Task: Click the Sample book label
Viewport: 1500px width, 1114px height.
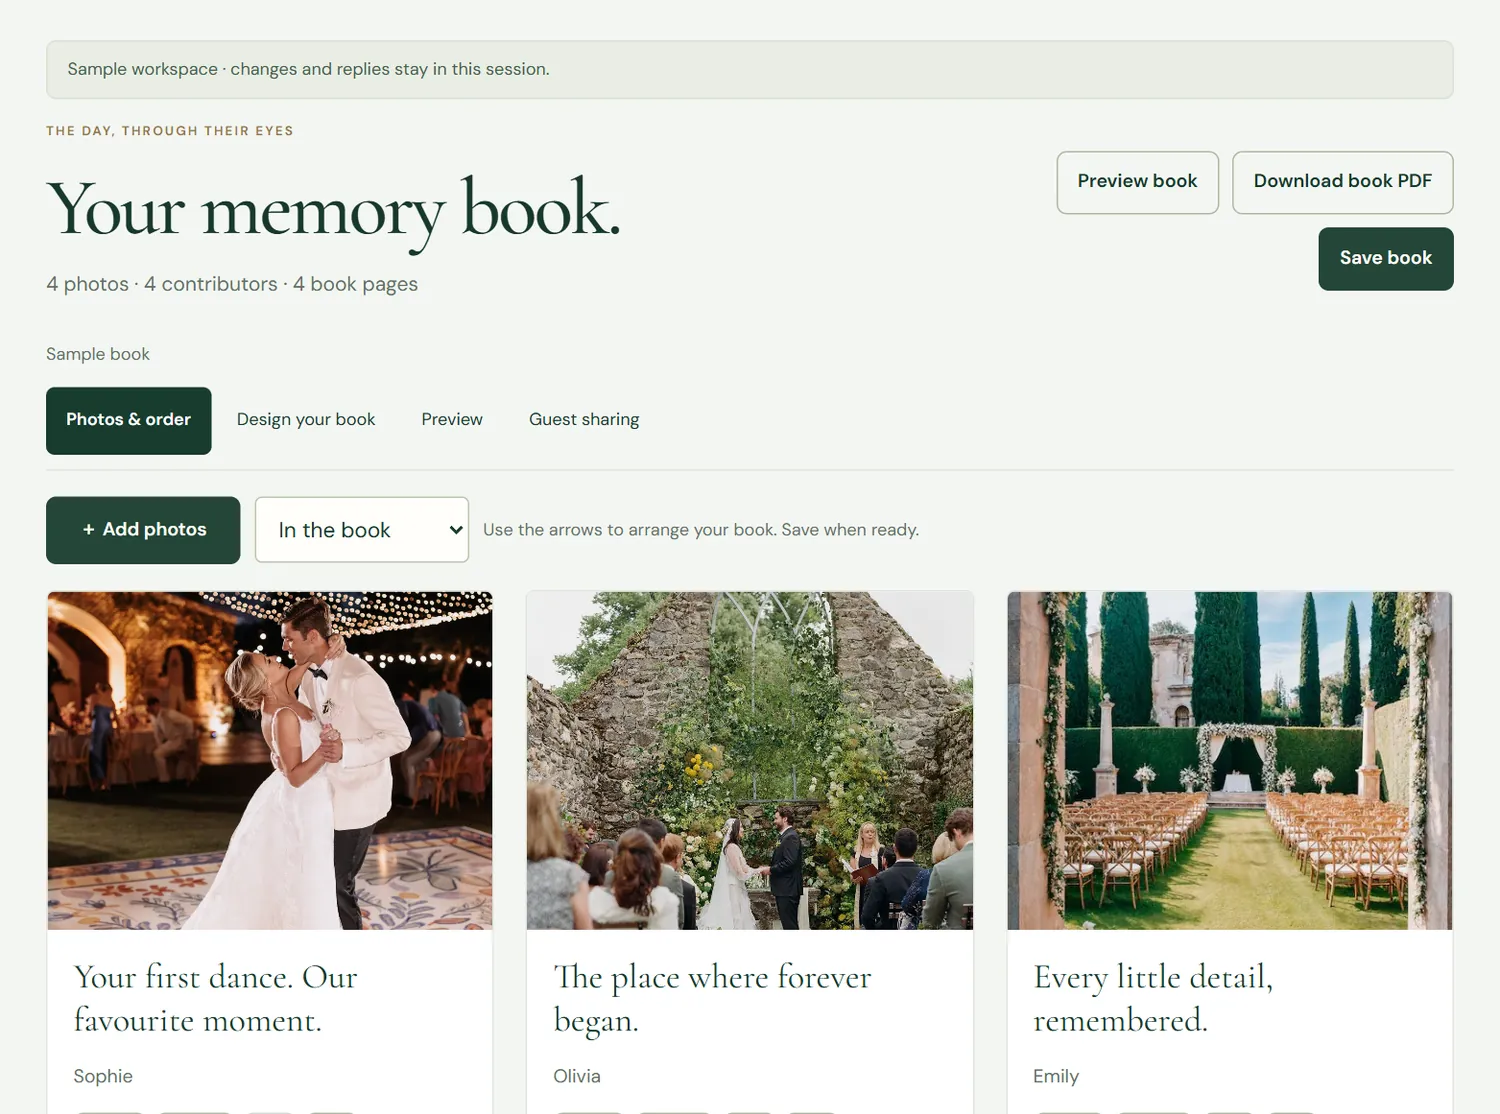Action: tap(98, 354)
